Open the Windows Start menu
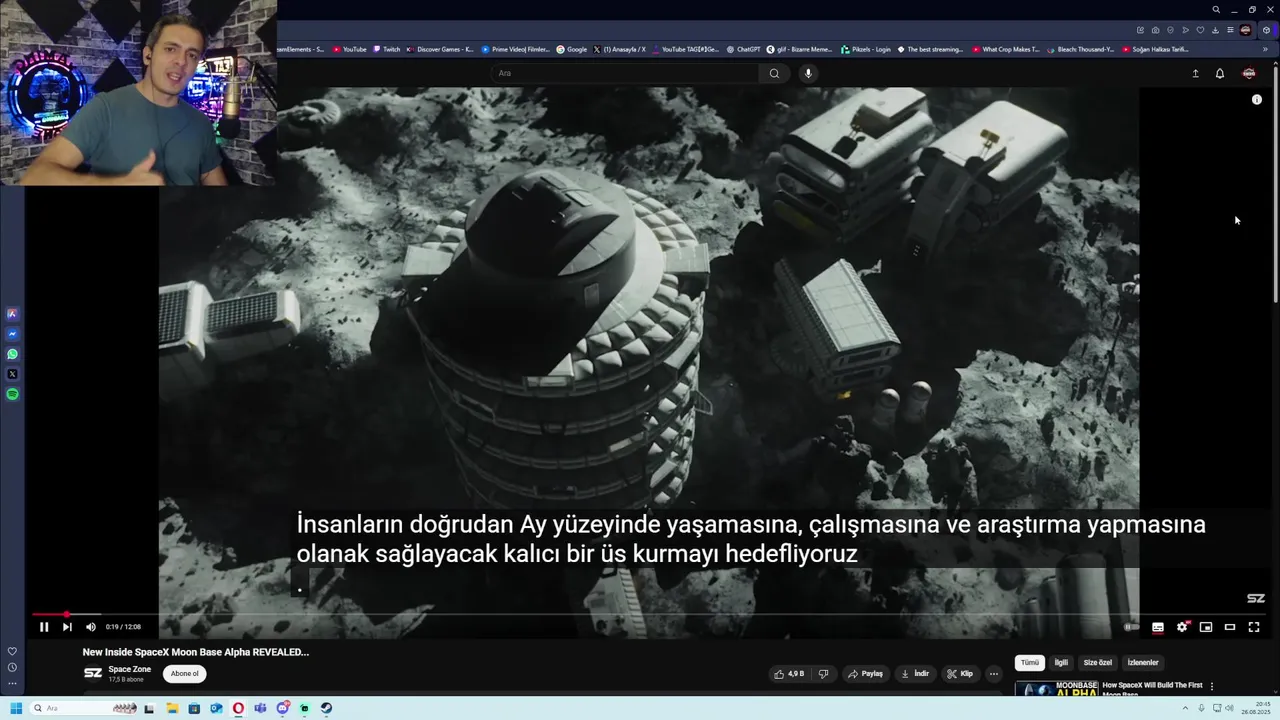 tap(16, 708)
